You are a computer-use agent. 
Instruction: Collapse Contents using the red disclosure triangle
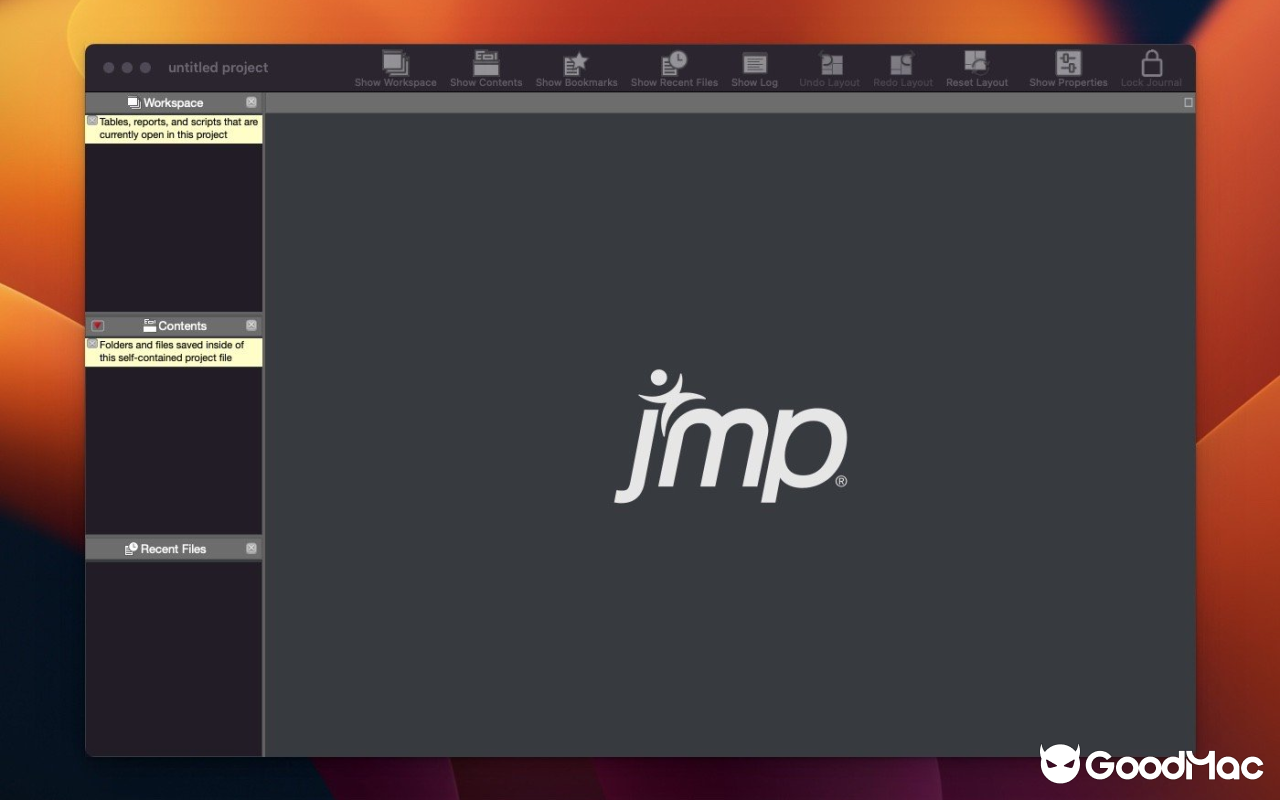(x=97, y=325)
